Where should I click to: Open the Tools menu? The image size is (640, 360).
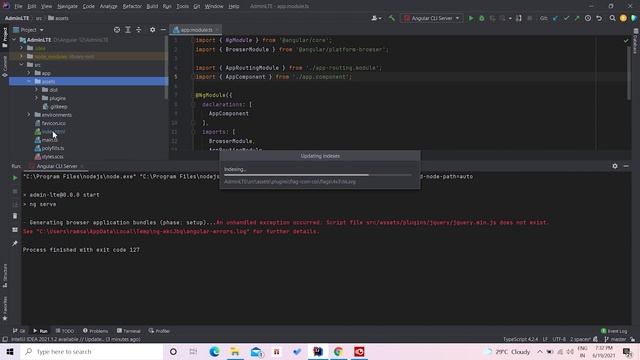[182, 6]
